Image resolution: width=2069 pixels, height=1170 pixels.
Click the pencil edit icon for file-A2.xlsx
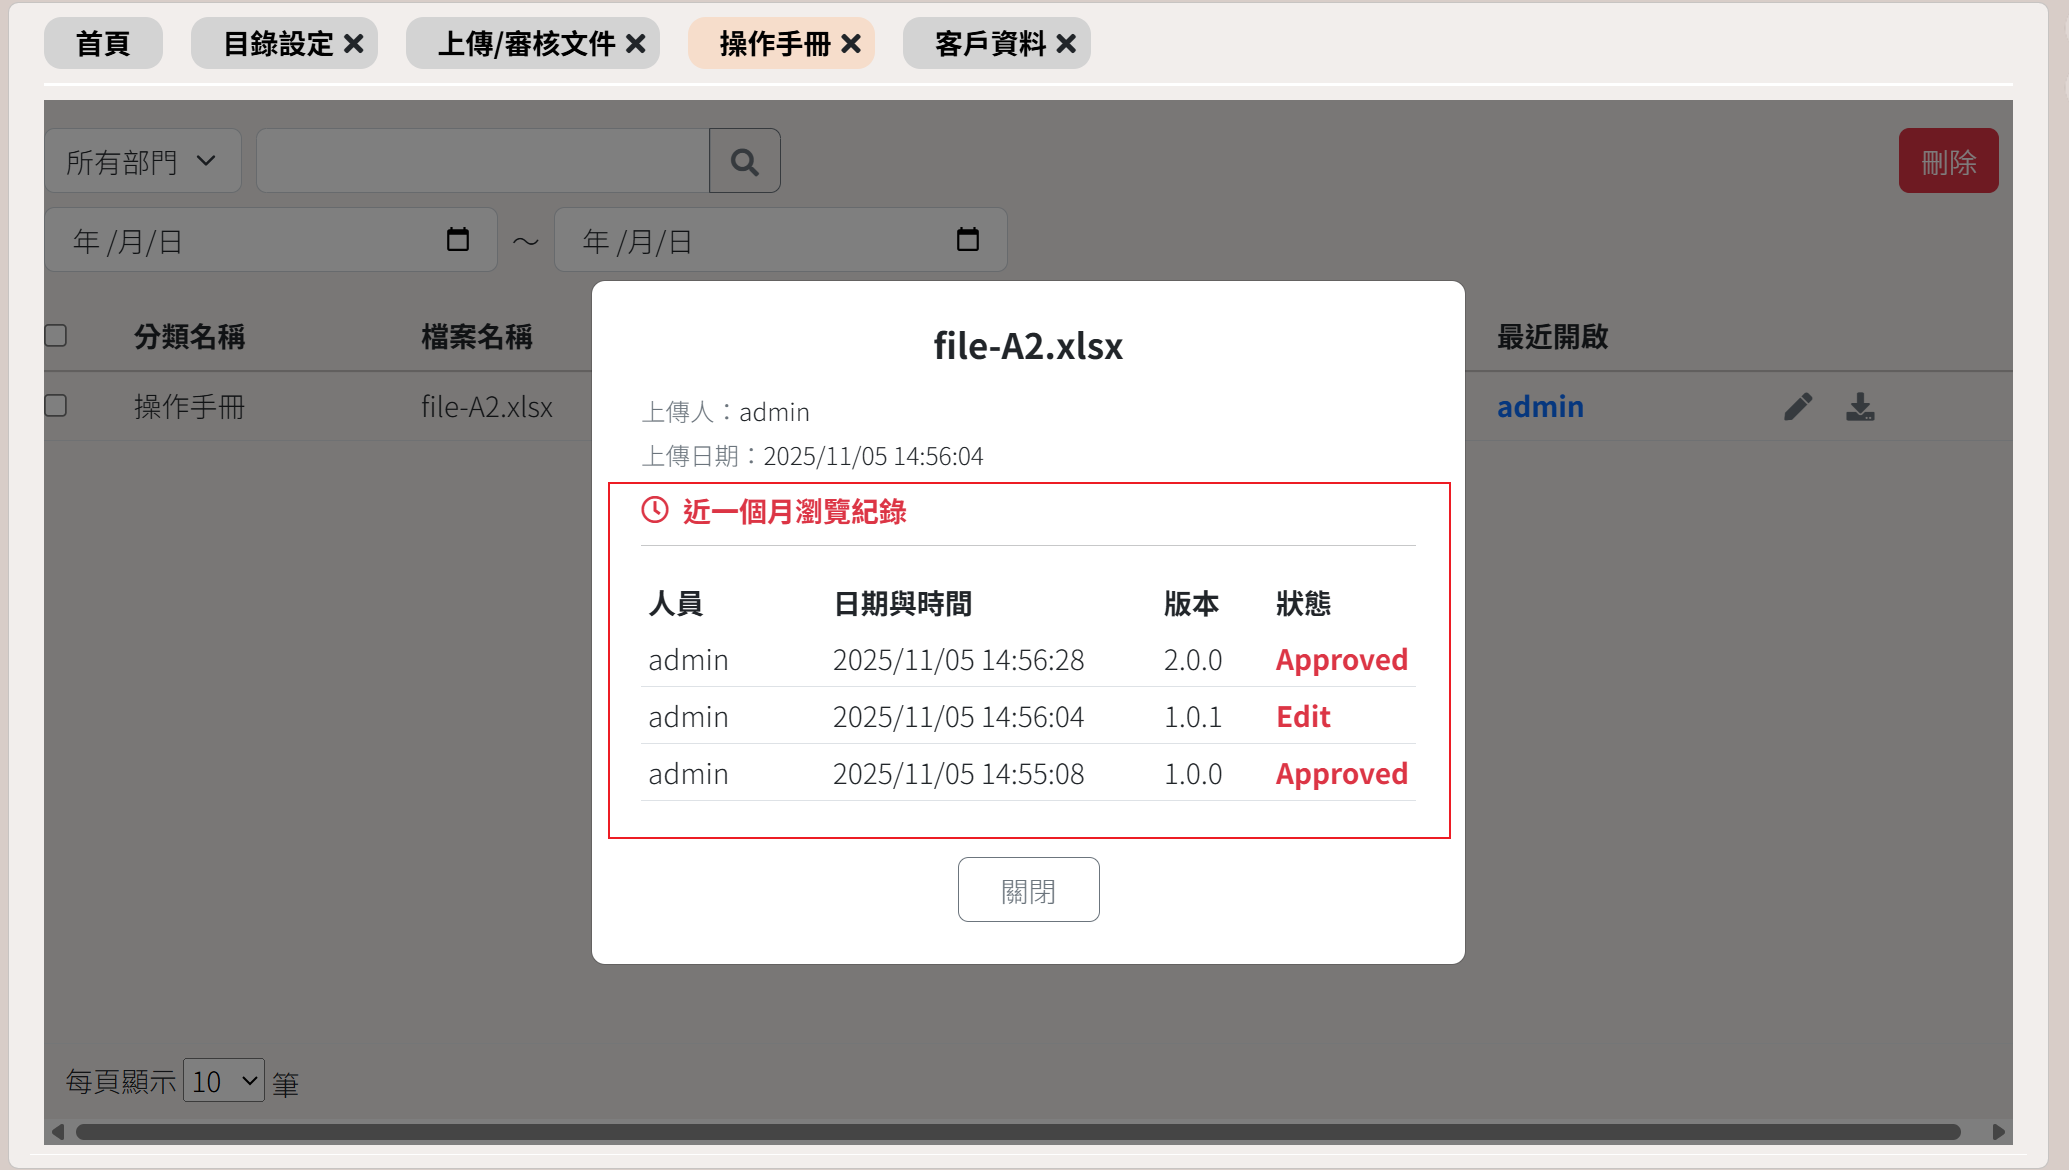click(x=1797, y=407)
